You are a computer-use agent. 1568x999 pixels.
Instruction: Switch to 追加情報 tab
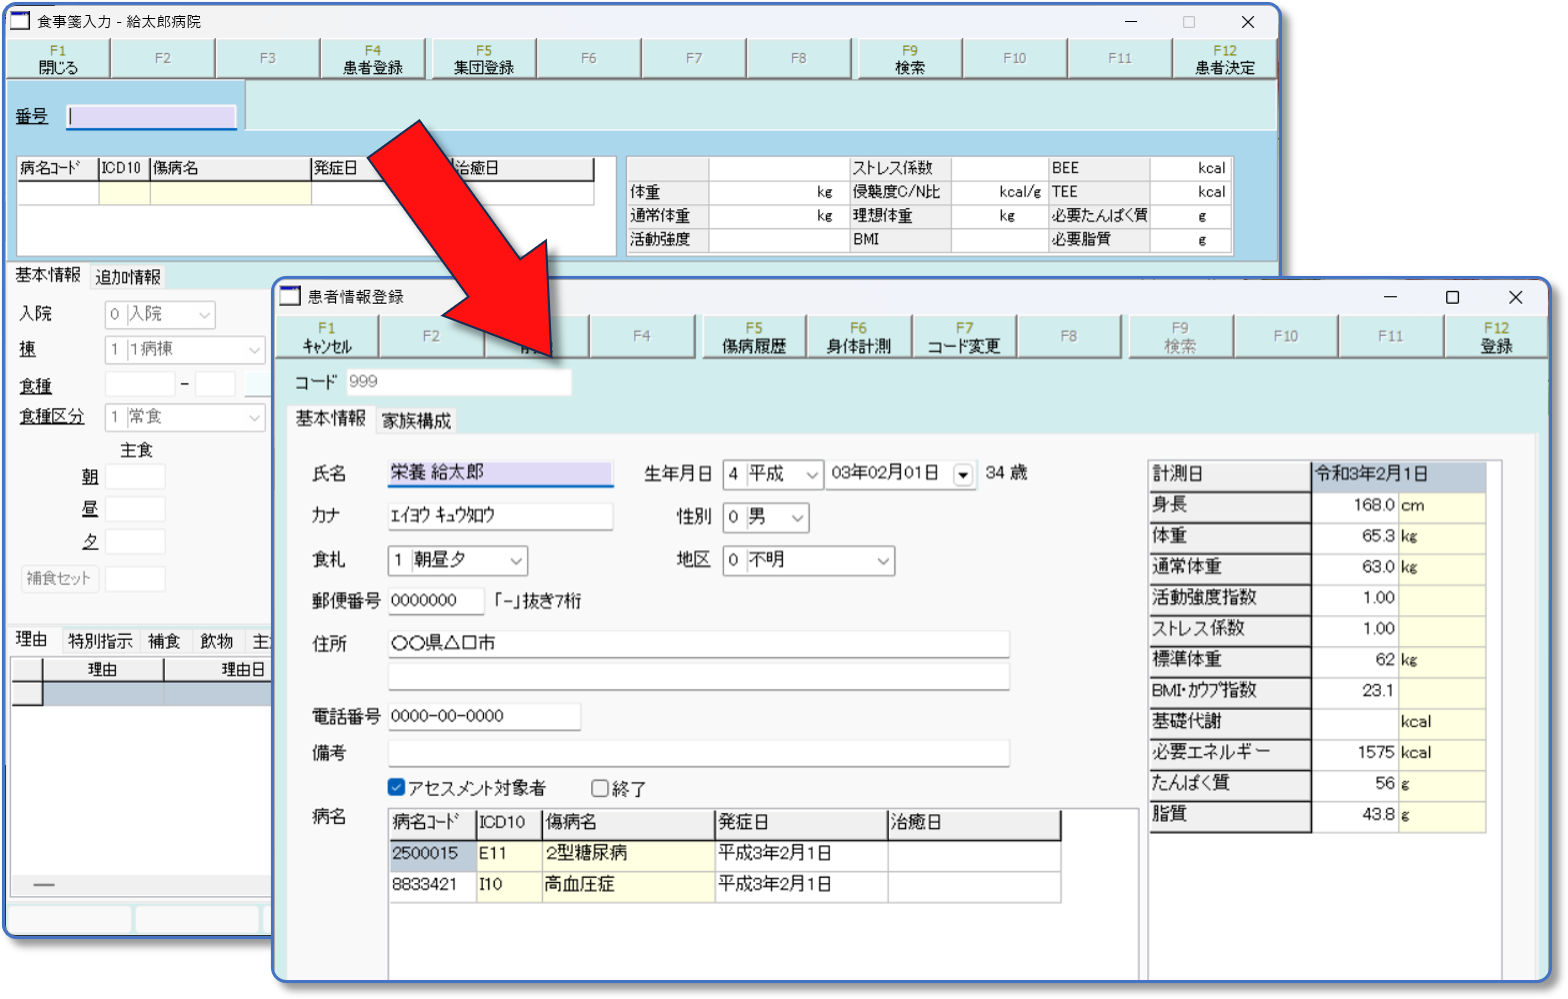128,277
